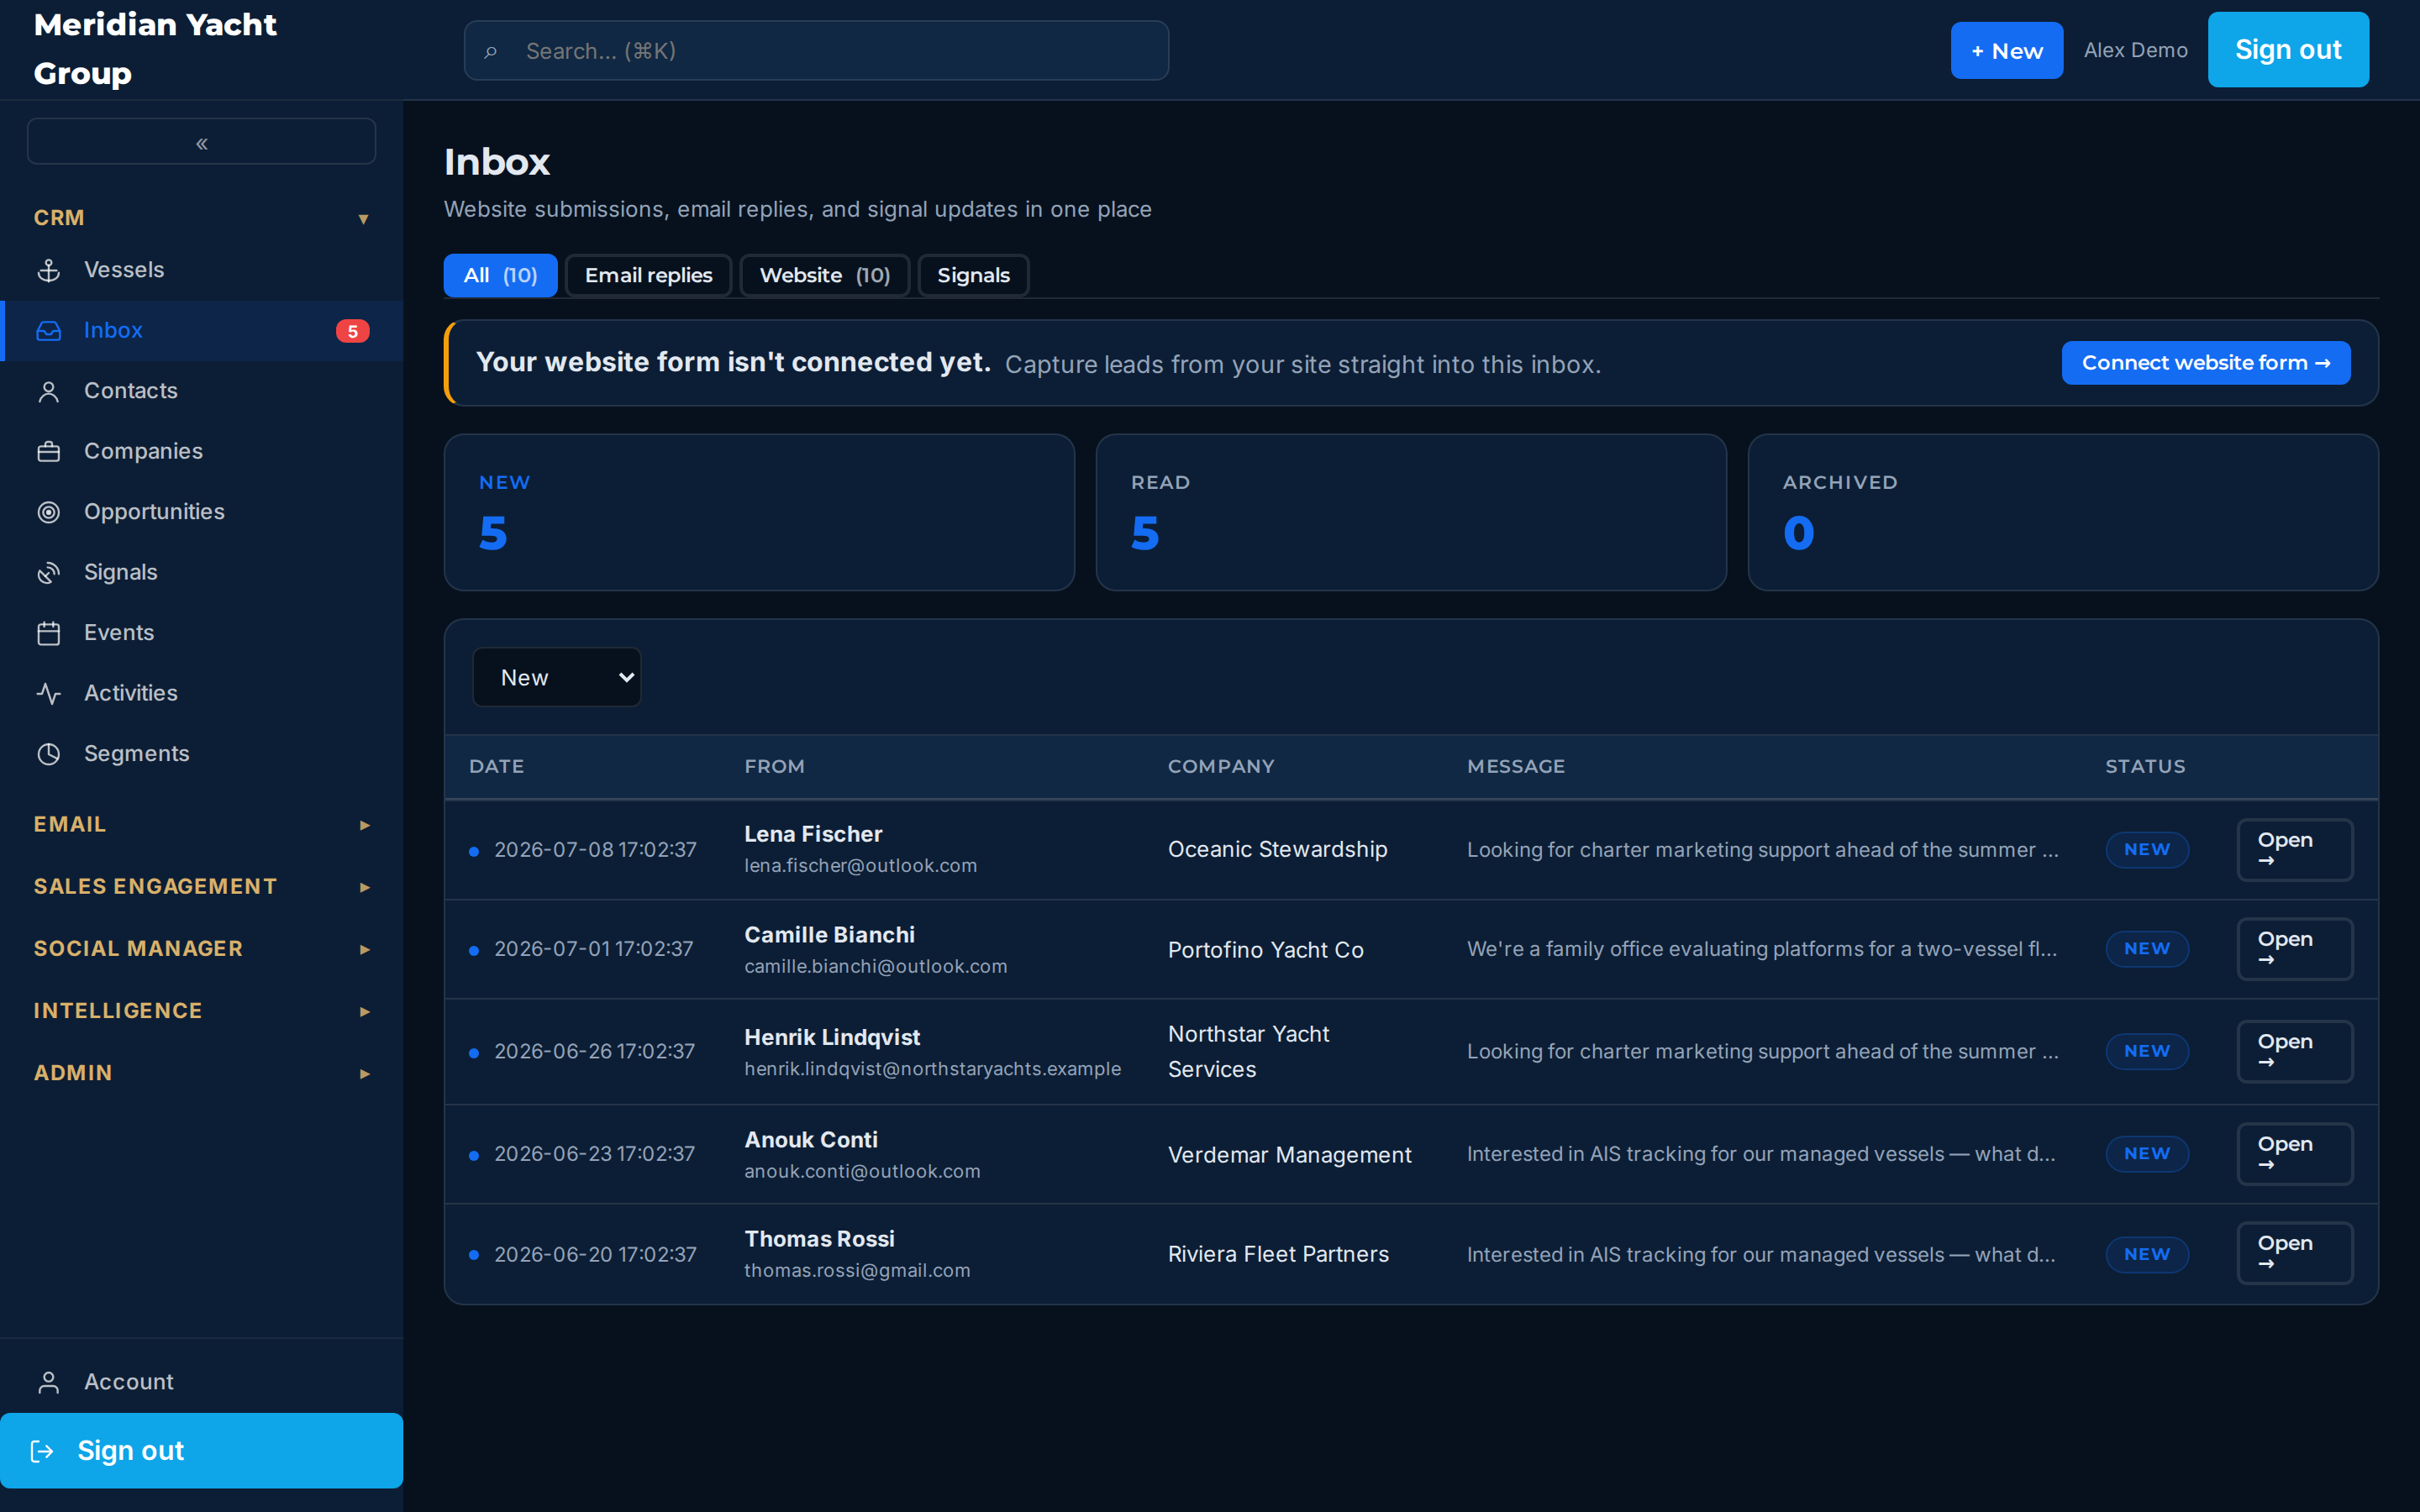Open the Anouk Conti message
Viewport: 2420px width, 1512px height.
click(x=2294, y=1154)
